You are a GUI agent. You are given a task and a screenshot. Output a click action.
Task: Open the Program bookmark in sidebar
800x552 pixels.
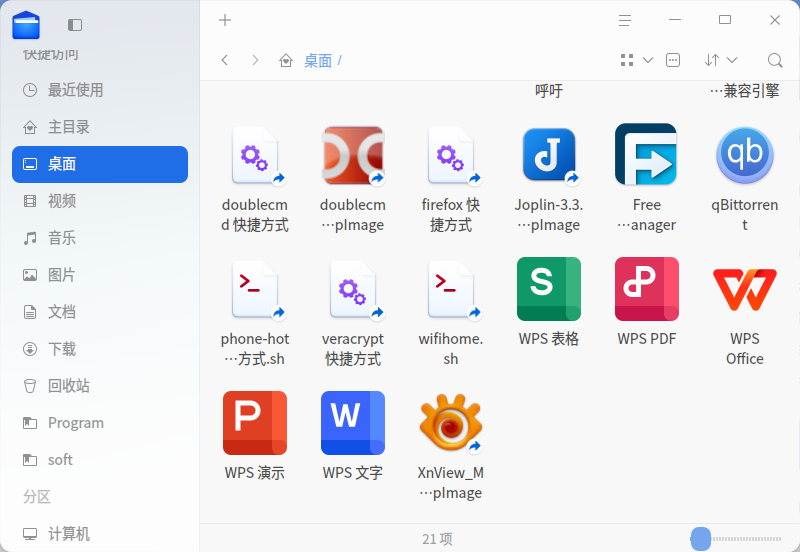(x=100, y=423)
